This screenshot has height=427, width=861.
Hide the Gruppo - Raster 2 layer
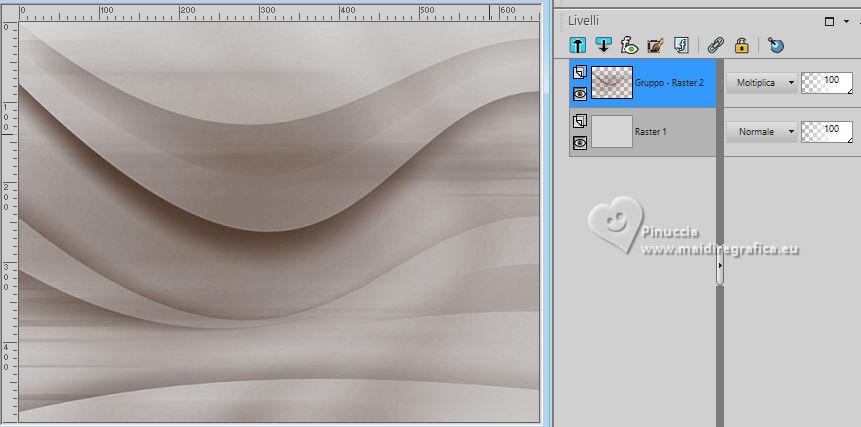(579, 94)
